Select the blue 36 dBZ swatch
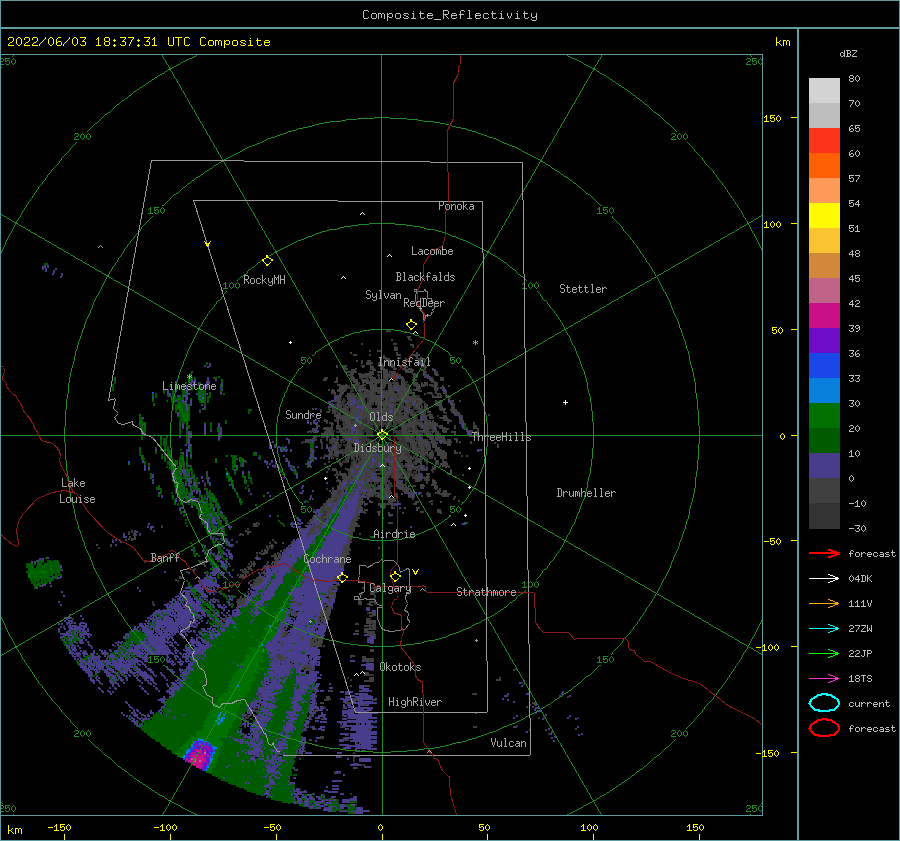 824,365
